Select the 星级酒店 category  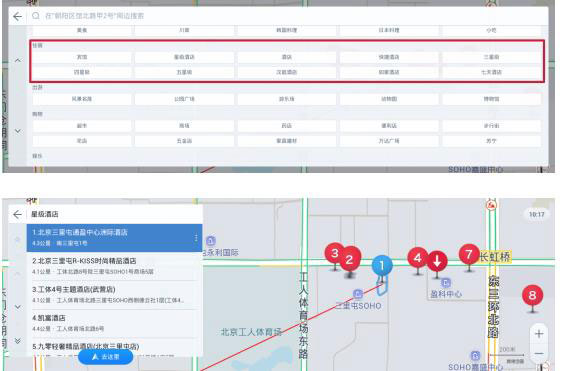[x=184, y=57]
